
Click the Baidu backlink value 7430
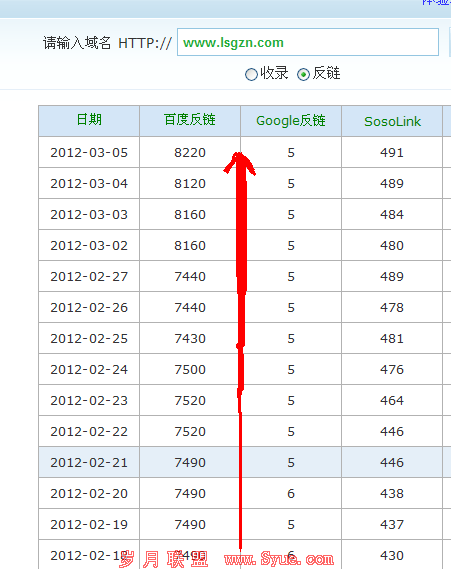(190, 339)
